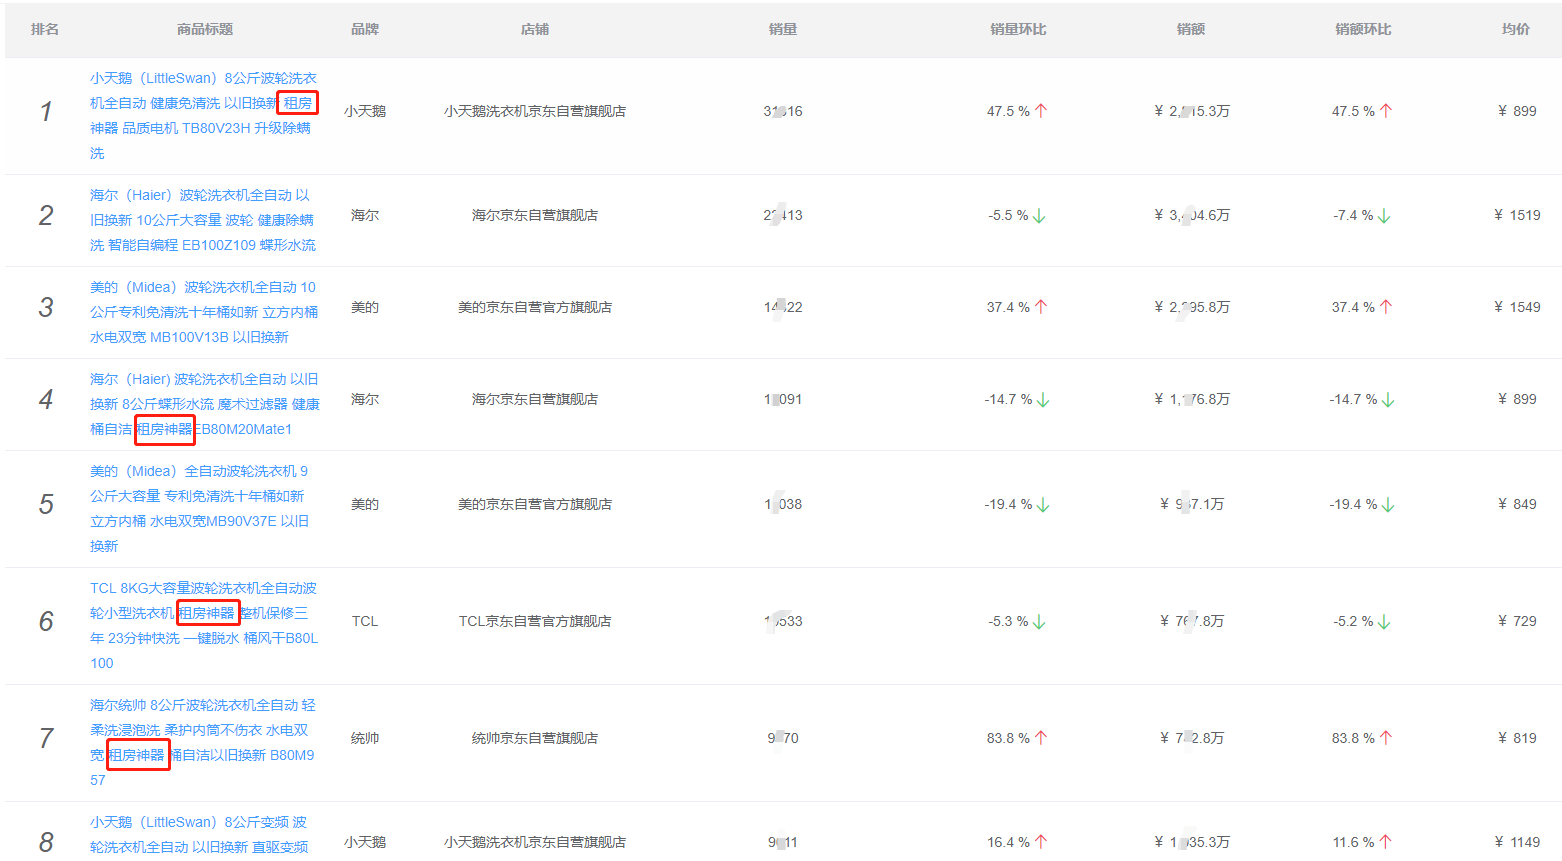This screenshot has height=861, width=1562.
Task: Click the green down arrow next to -5.3%
Action: [x=1039, y=622]
